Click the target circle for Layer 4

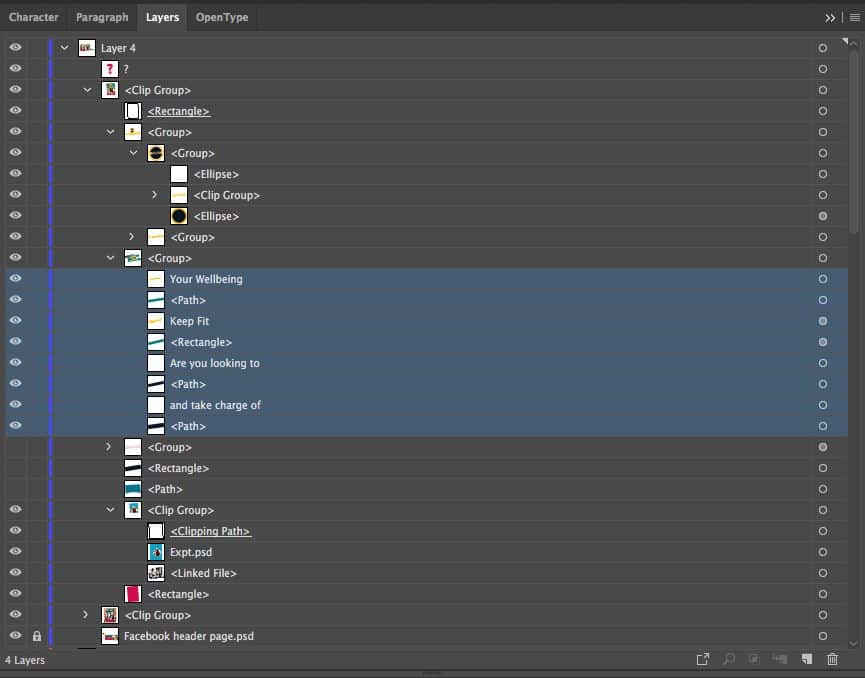pyautogui.click(x=822, y=48)
